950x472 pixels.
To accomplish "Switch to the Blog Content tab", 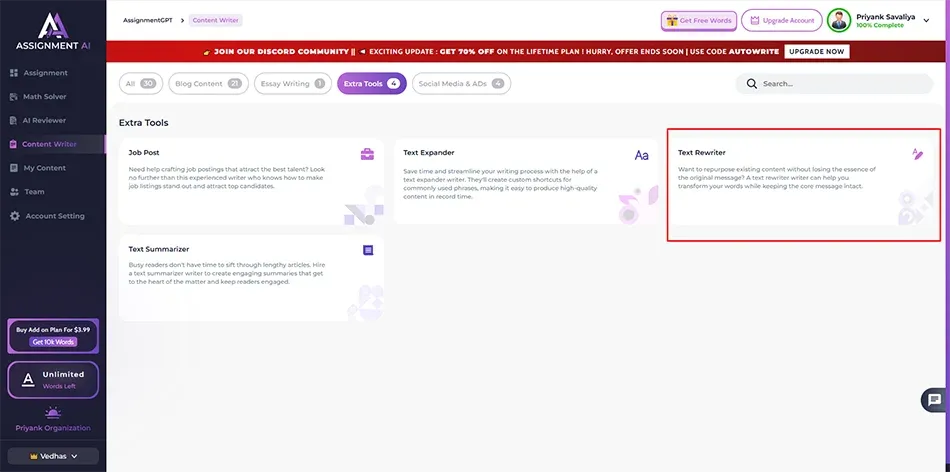I will pyautogui.click(x=206, y=84).
